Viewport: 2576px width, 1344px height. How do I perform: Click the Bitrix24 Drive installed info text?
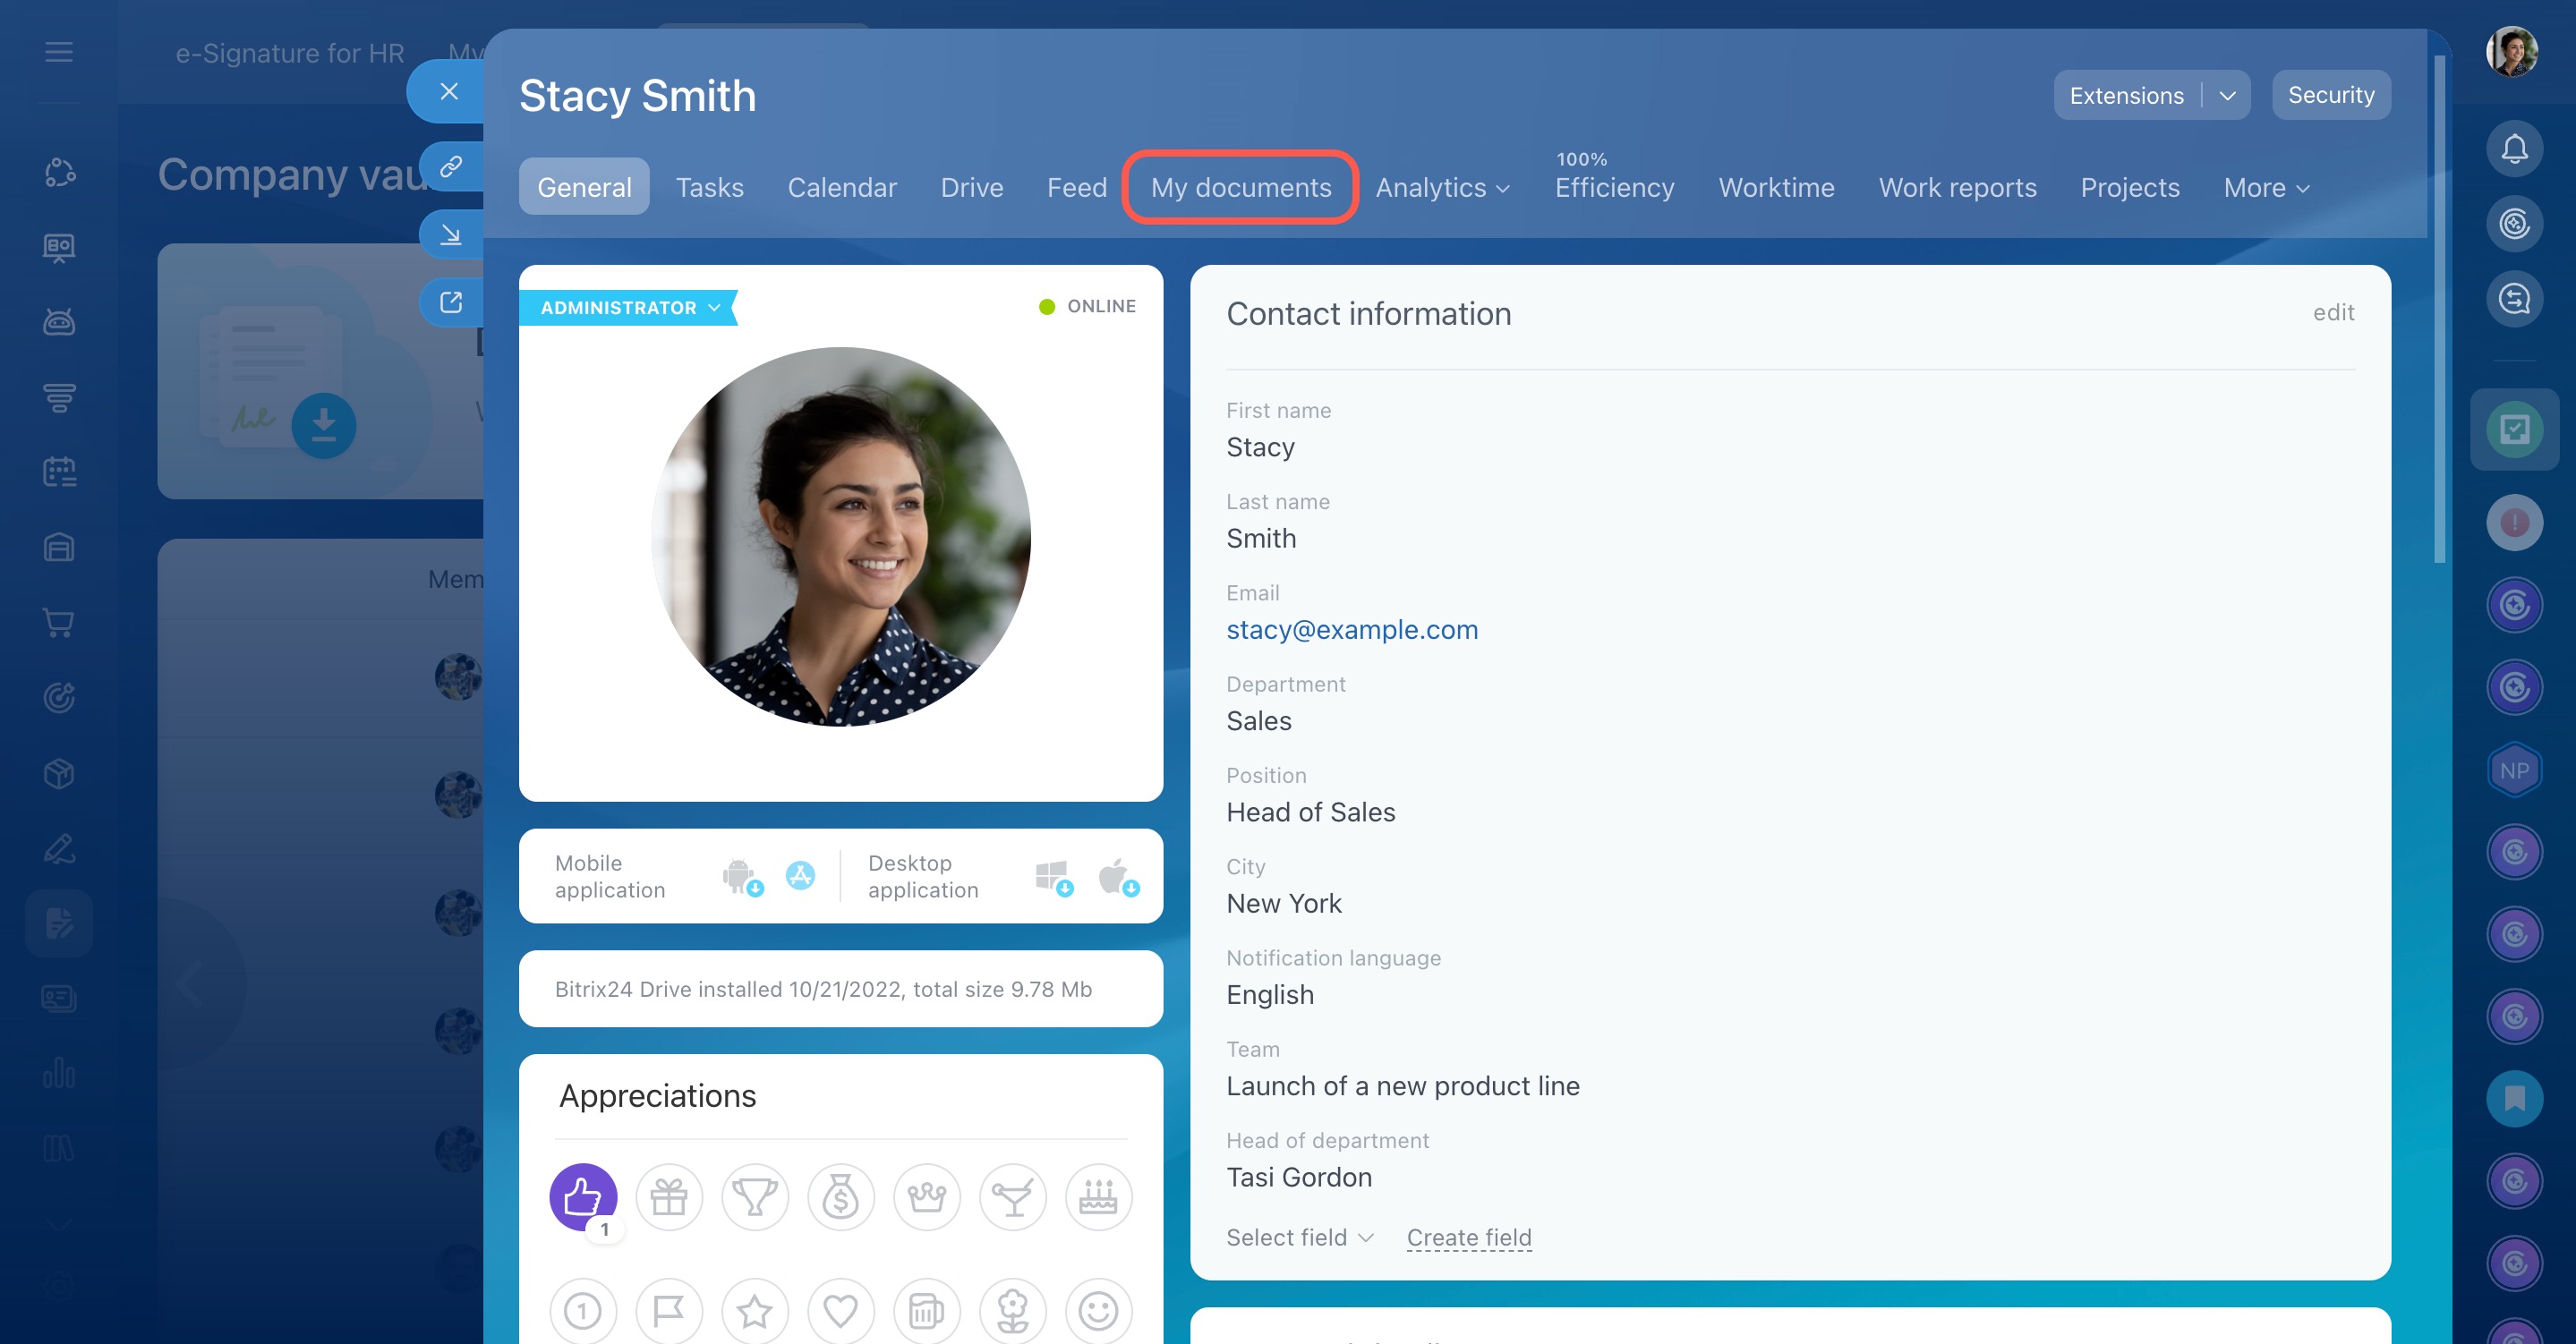(x=823, y=989)
